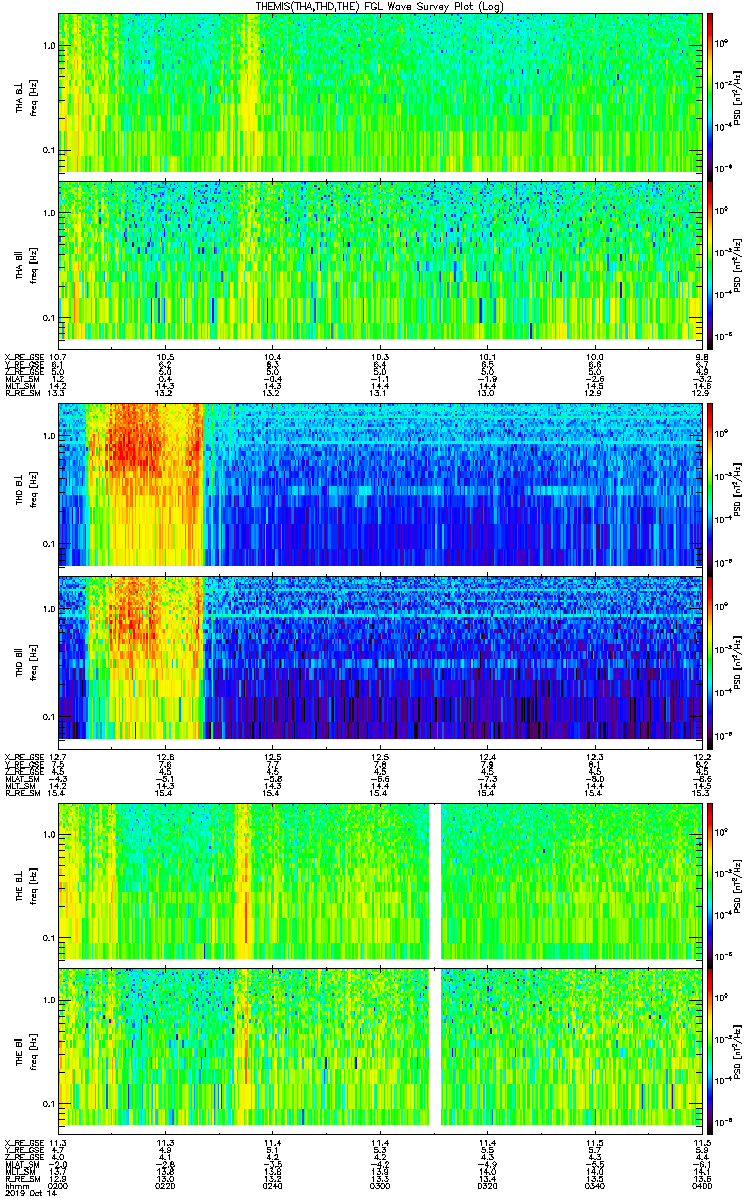The image size is (750, 1200).
Task: Click the THE B-parallel spectrogram right of the data gap
Action: (x=572, y=1047)
